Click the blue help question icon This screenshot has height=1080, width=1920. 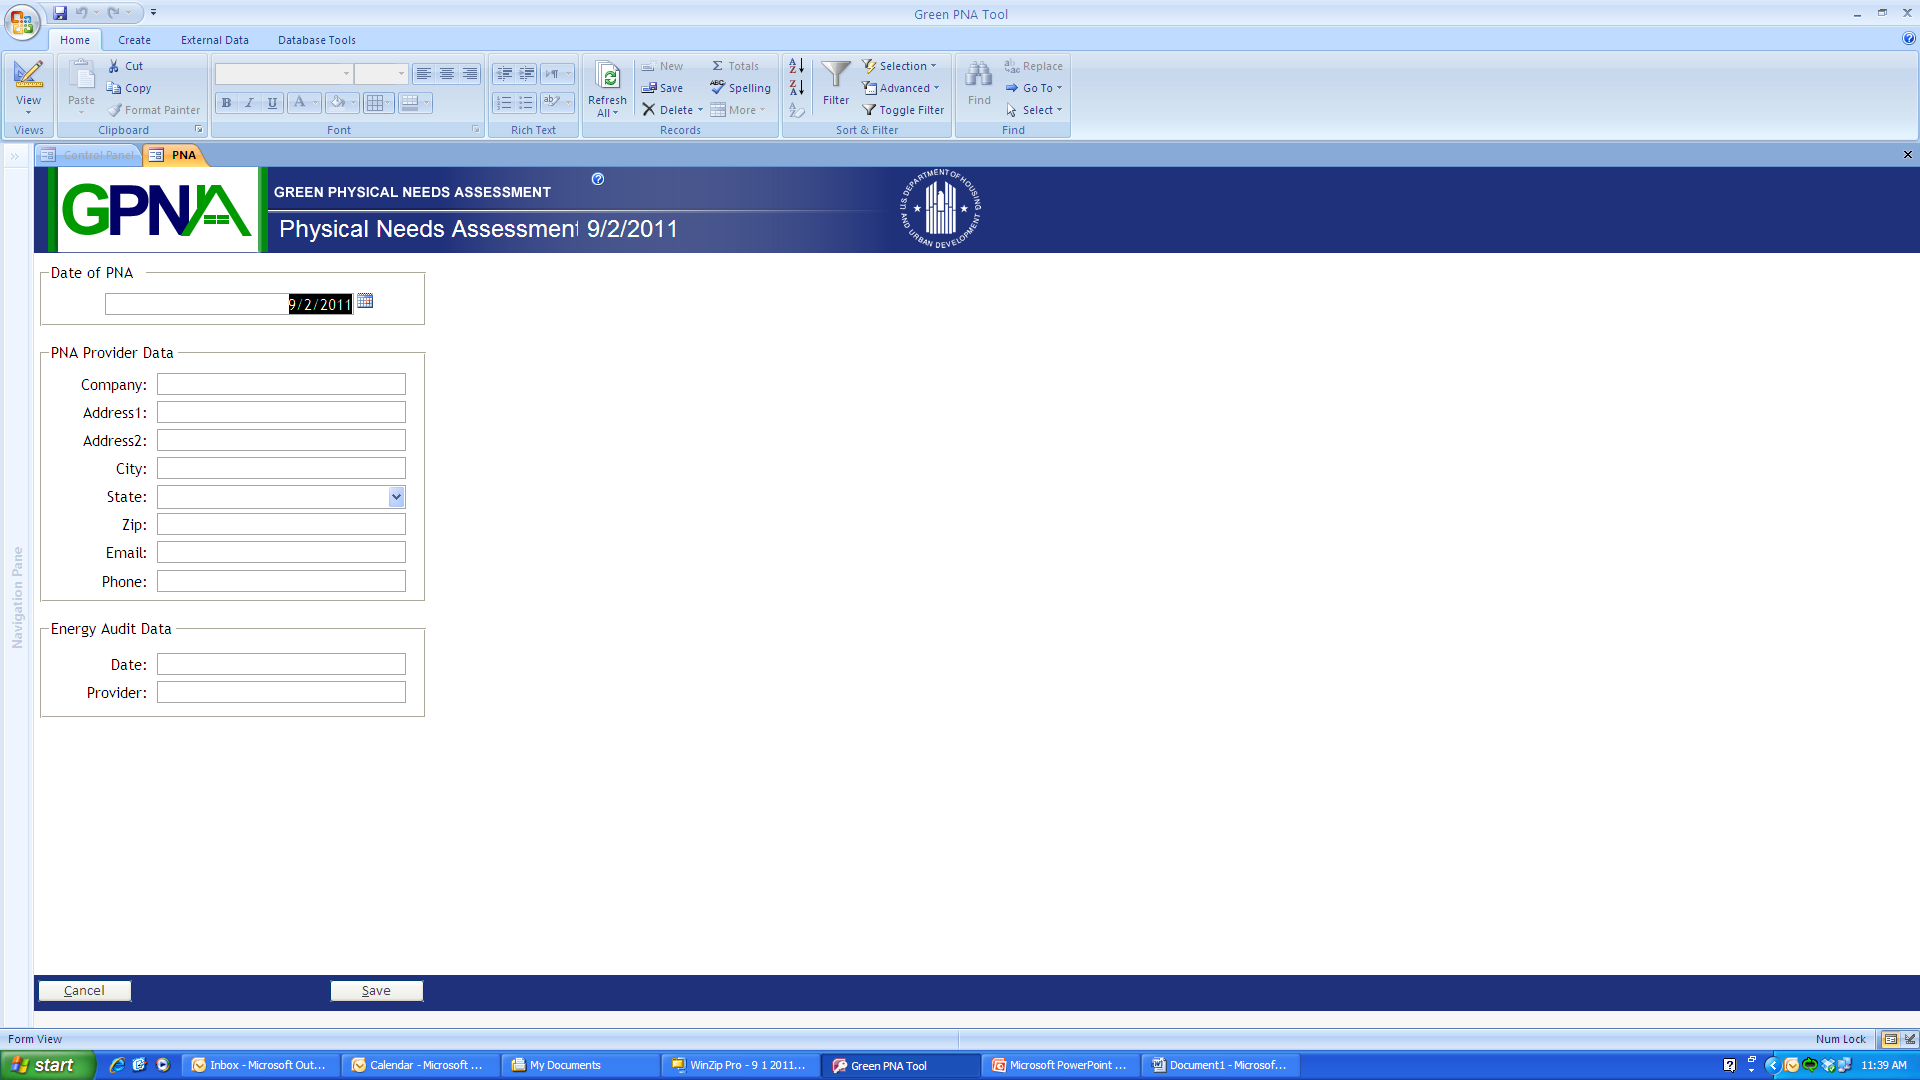click(598, 179)
